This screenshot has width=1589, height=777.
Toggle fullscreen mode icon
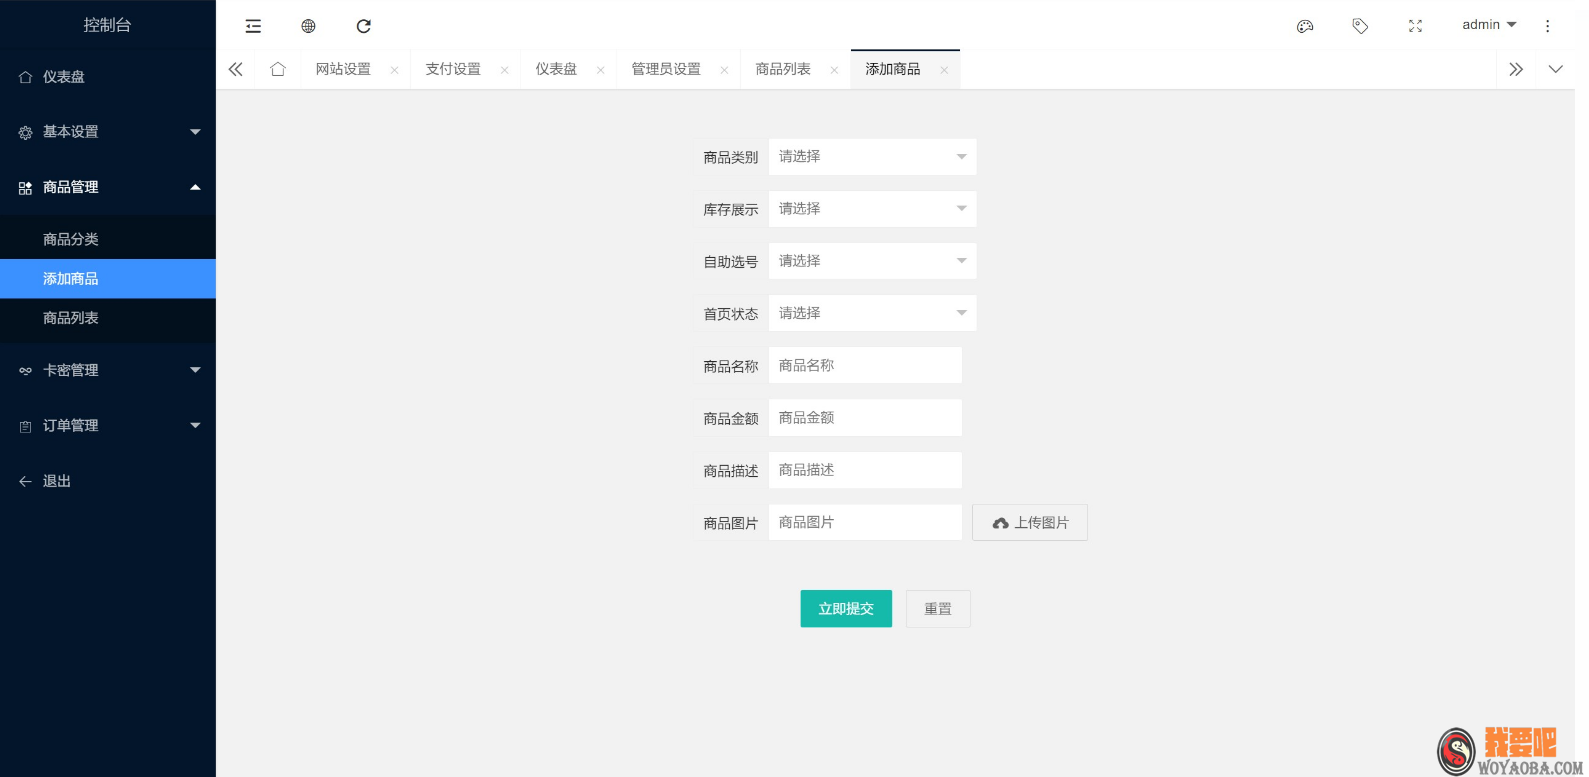click(1415, 26)
